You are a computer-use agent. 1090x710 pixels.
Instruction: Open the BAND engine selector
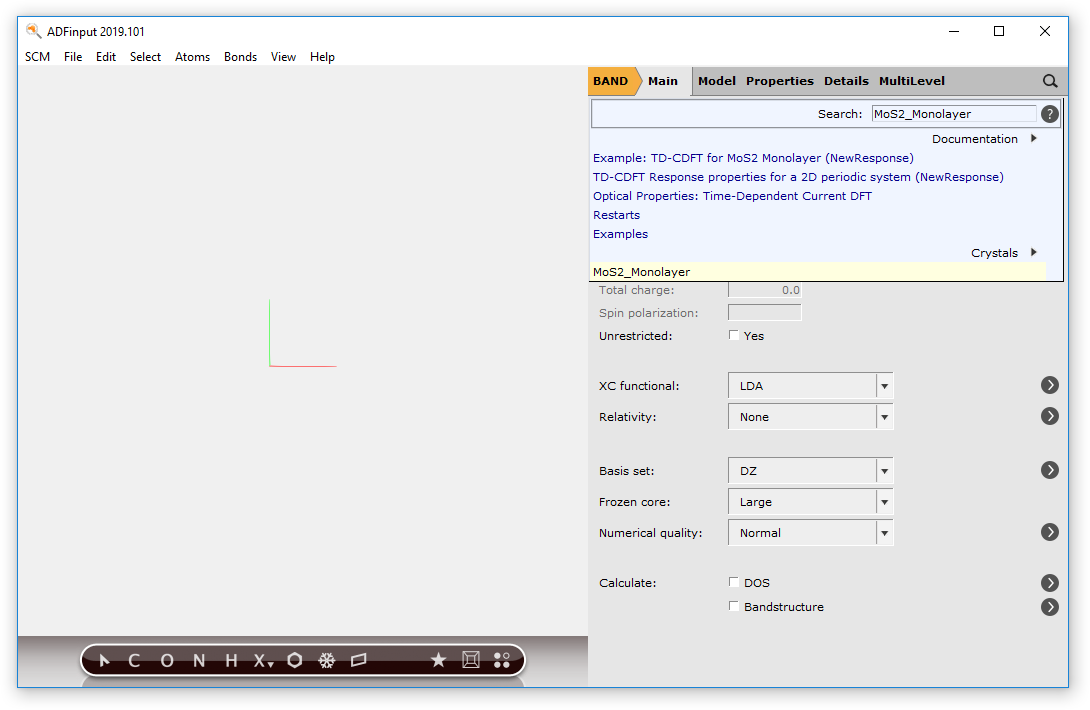[x=612, y=81]
